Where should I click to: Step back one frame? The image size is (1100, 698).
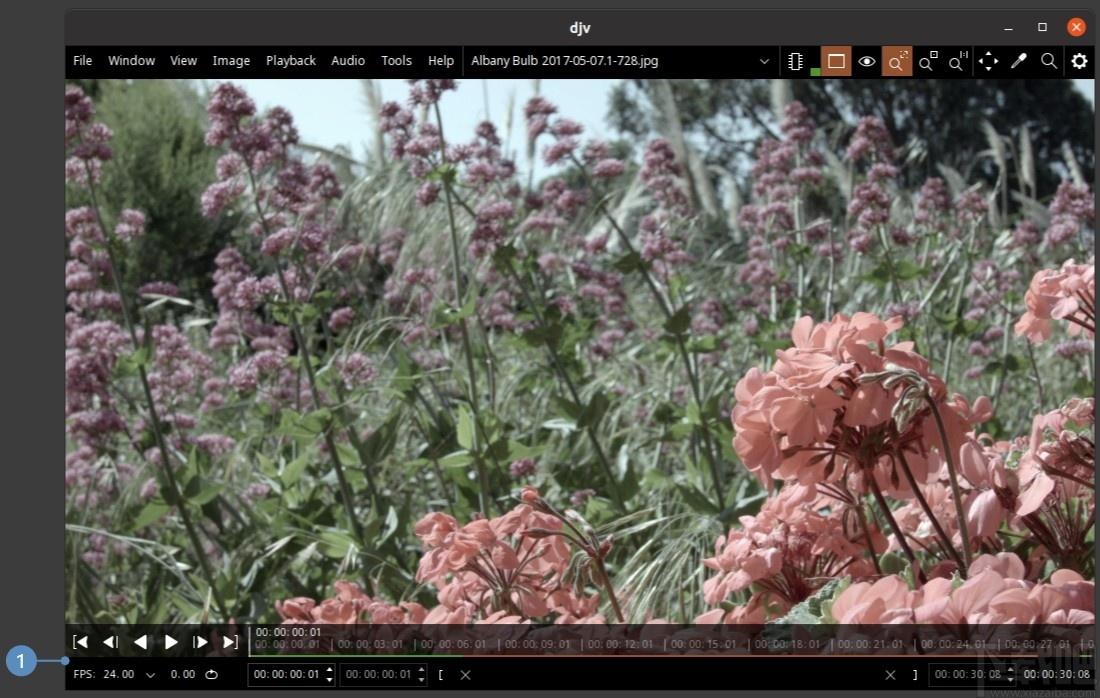point(110,642)
